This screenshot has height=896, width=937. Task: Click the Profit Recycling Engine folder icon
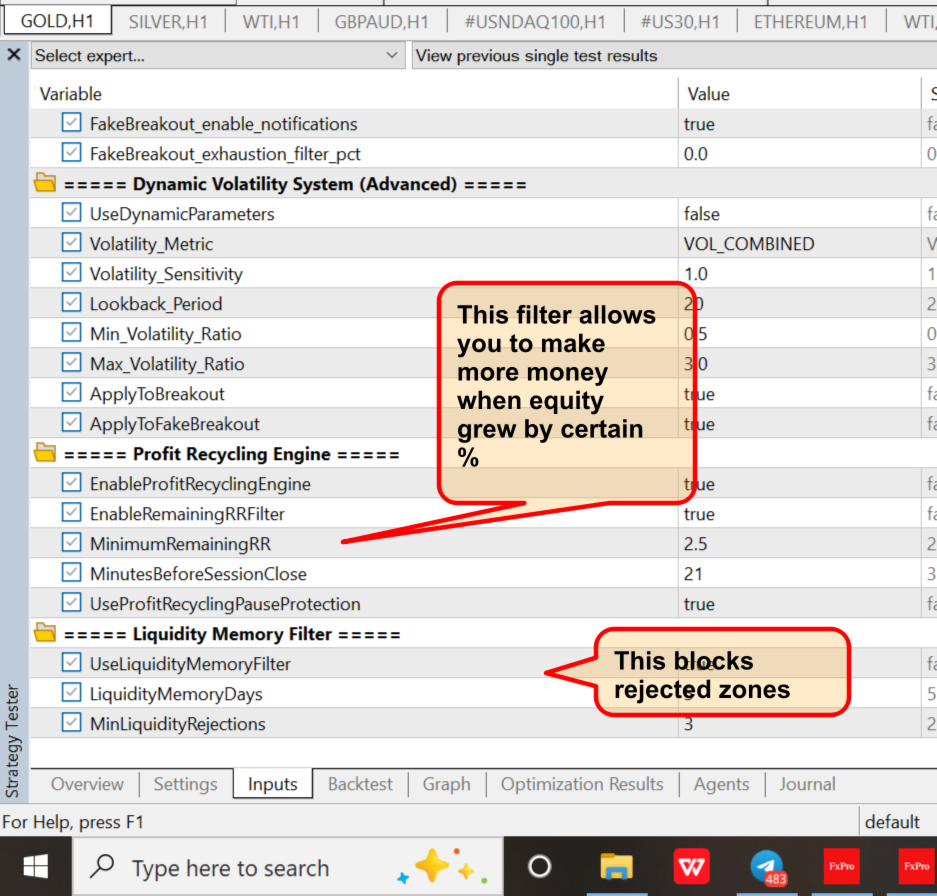coord(45,452)
